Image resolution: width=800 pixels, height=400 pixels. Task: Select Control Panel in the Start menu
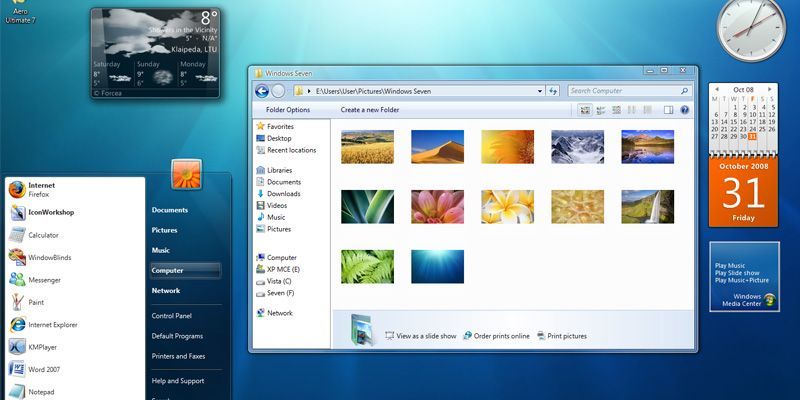(170, 316)
